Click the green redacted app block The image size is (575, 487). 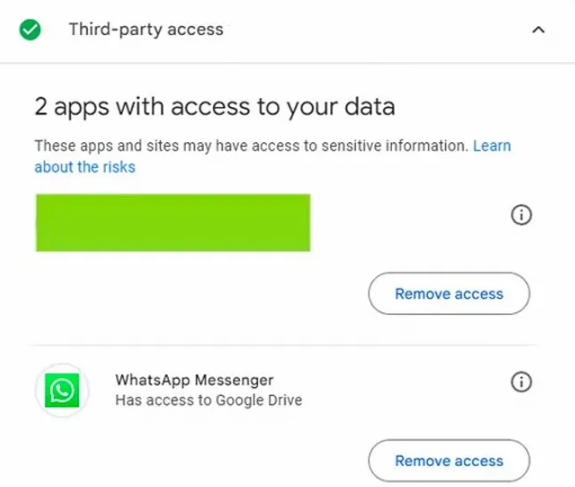point(173,223)
